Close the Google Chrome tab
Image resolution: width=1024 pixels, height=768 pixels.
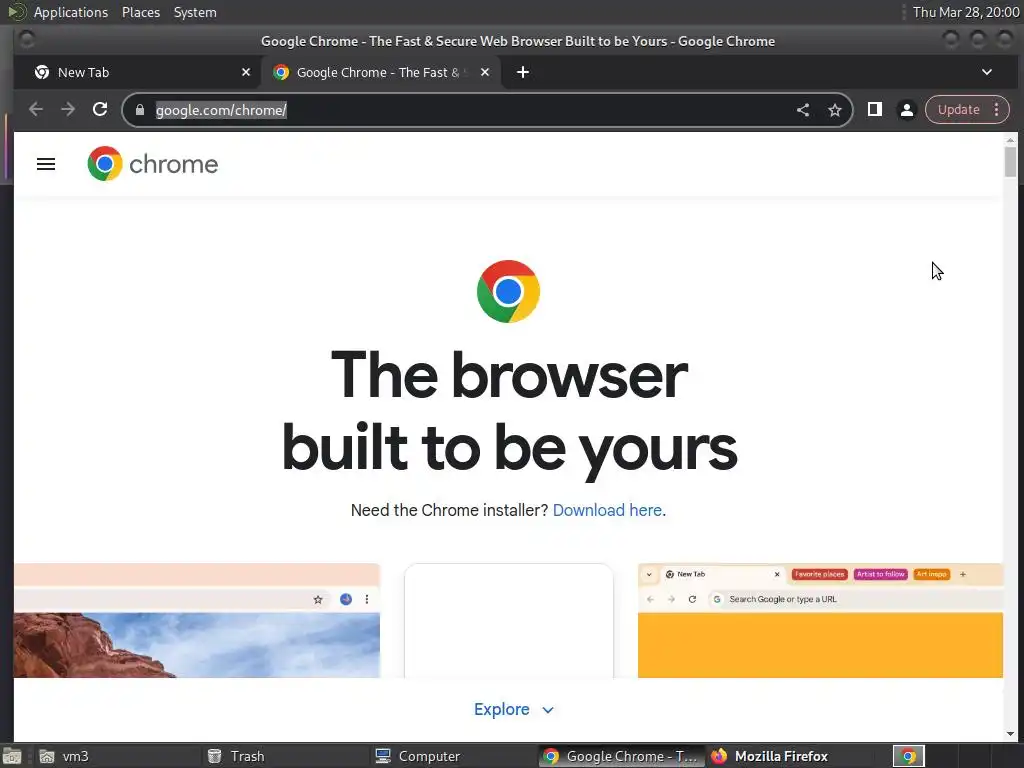tap(485, 72)
